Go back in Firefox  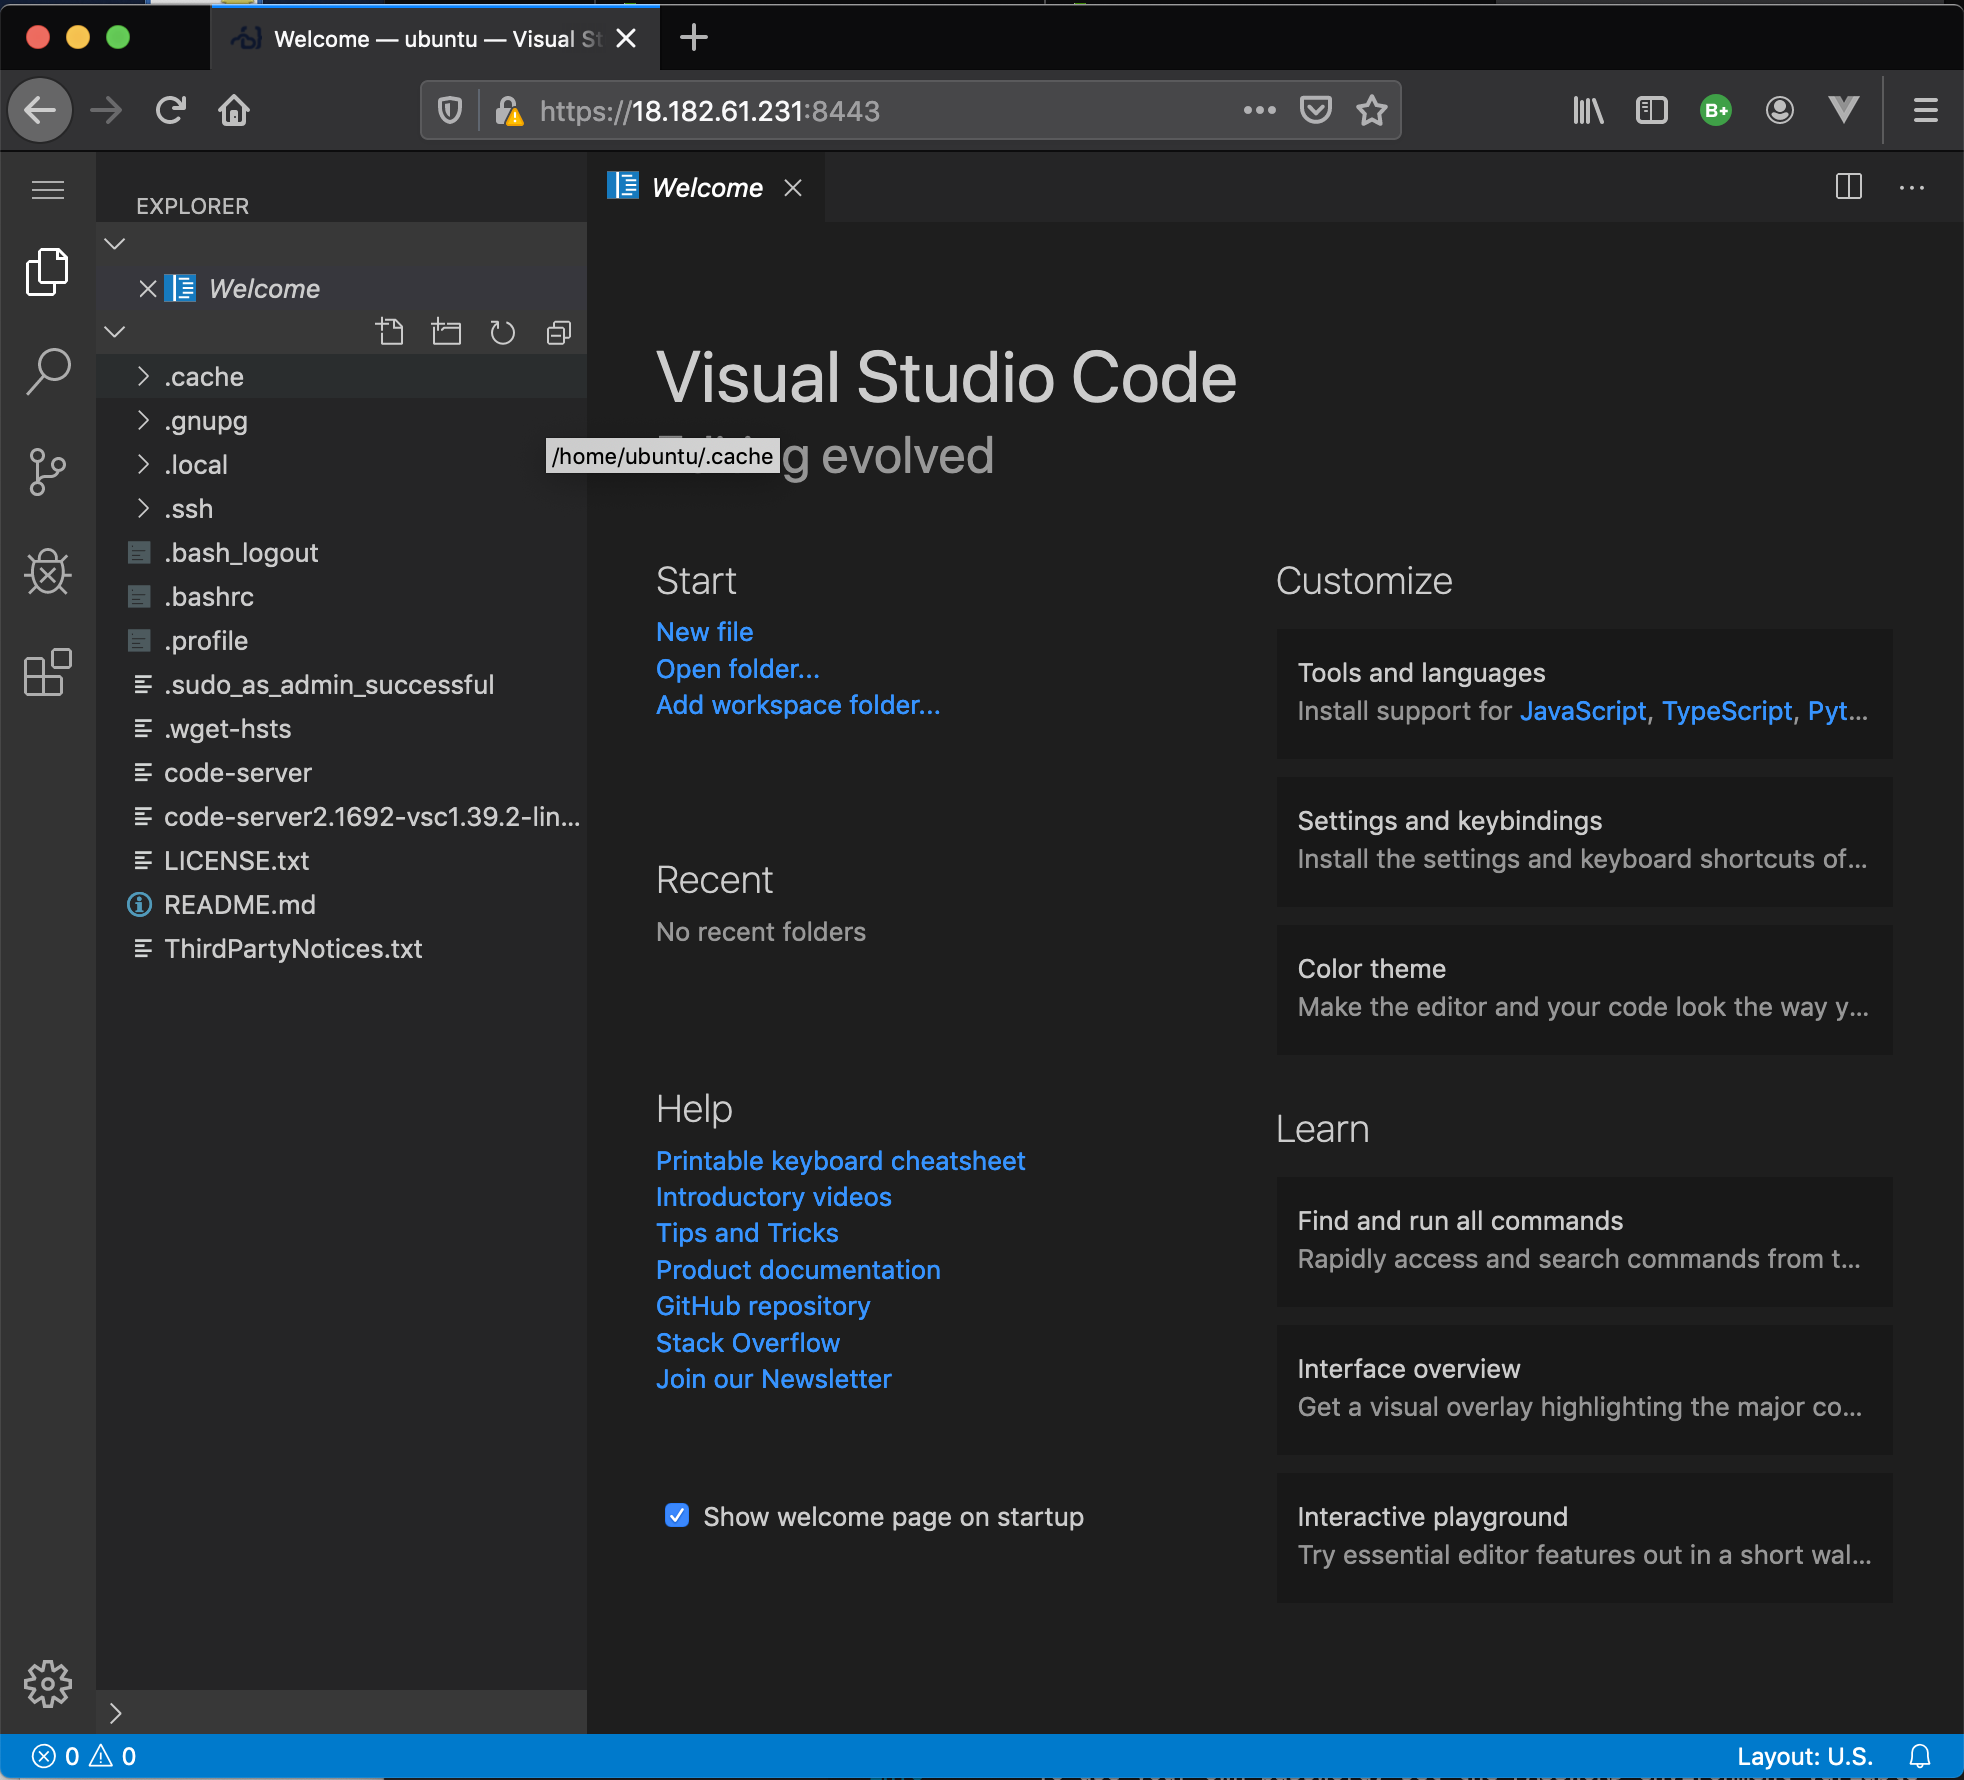[40, 110]
